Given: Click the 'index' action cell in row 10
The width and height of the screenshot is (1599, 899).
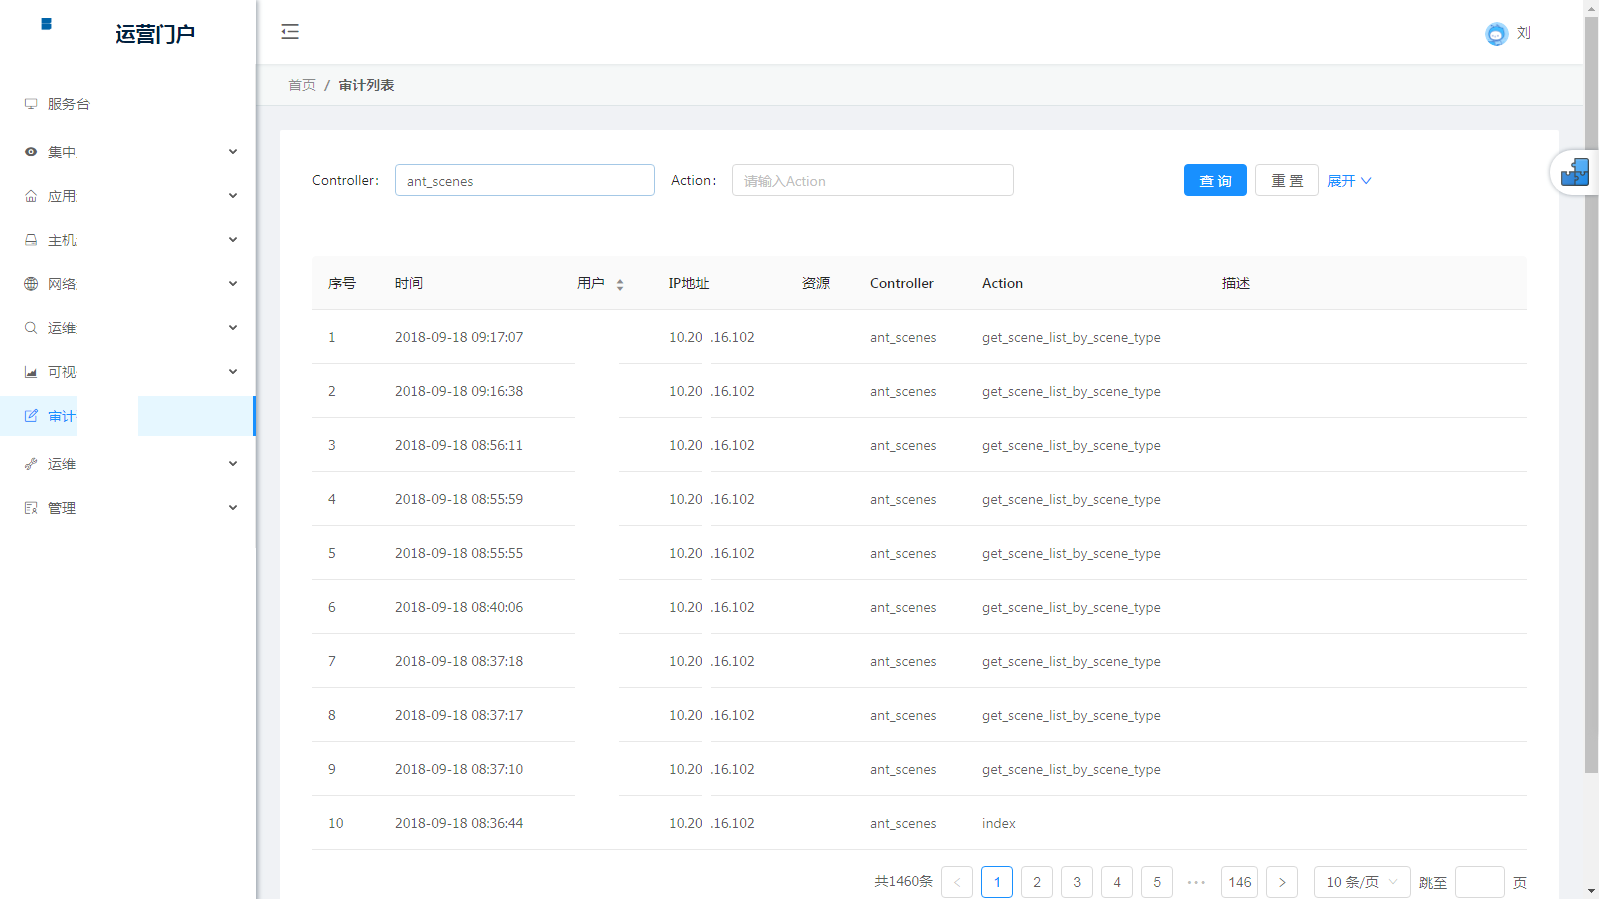Looking at the screenshot, I should tap(999, 823).
